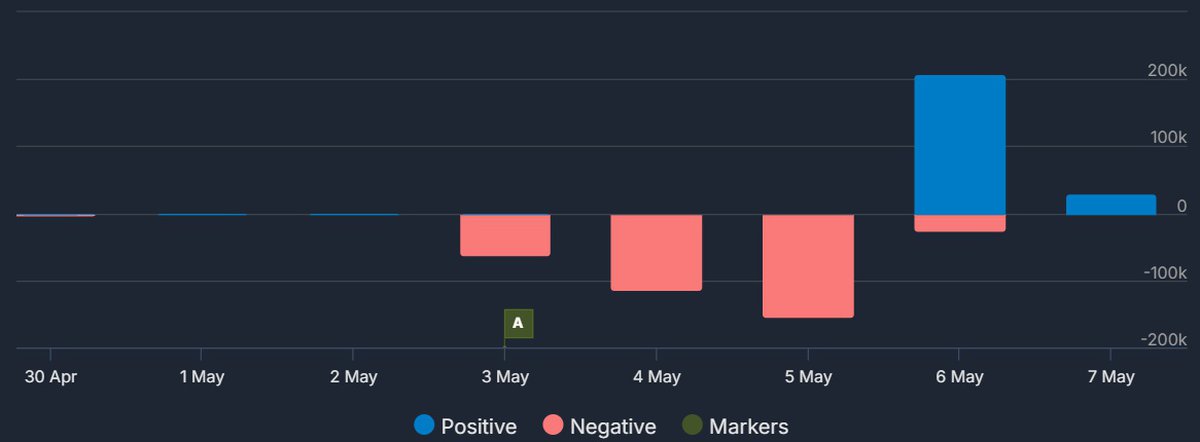
Task: Click the green marker A flag
Action: (518, 323)
